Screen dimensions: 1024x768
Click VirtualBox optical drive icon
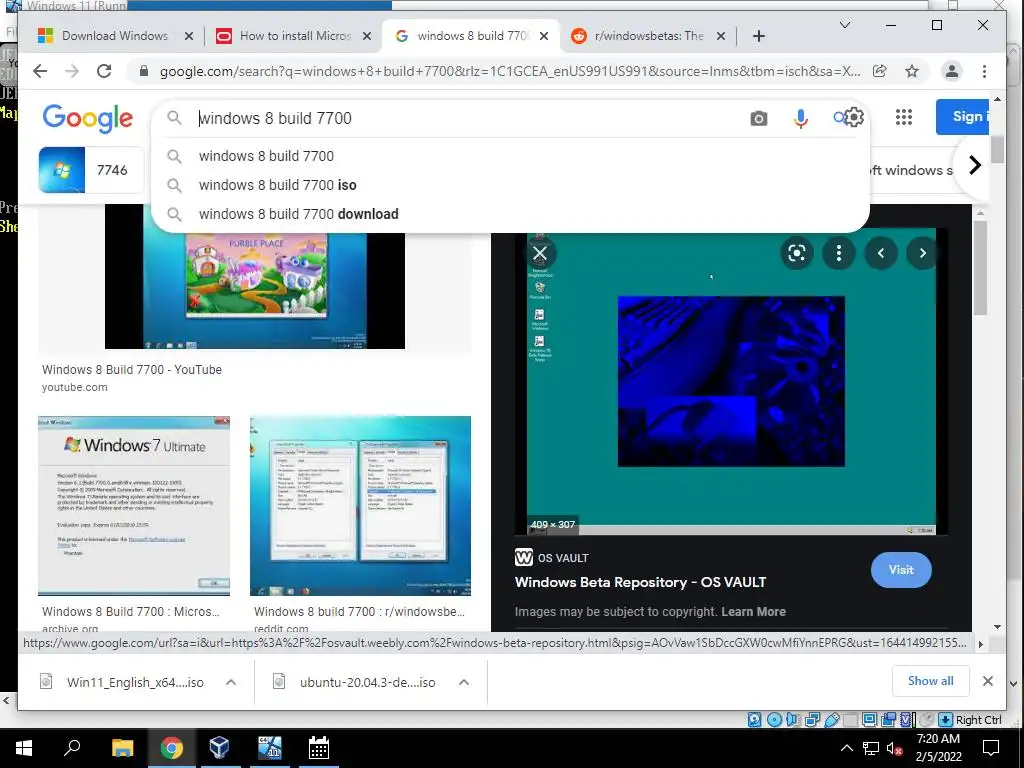(x=774, y=720)
